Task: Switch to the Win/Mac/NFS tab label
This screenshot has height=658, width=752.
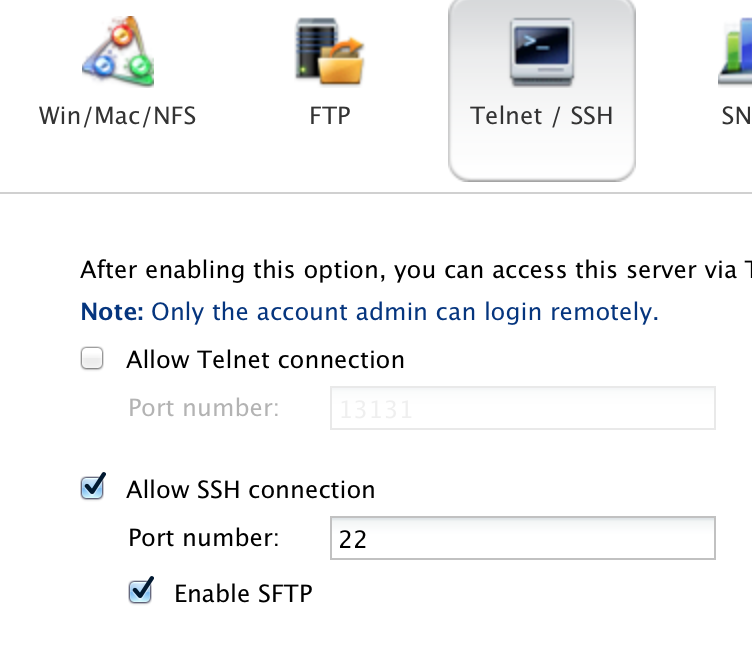Action: coord(118,116)
